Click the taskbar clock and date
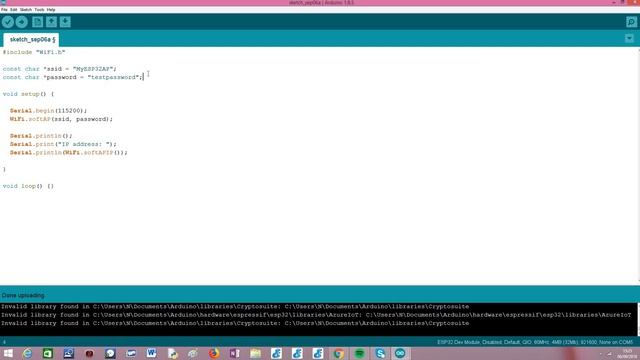The width and height of the screenshot is (640, 360). (628, 353)
